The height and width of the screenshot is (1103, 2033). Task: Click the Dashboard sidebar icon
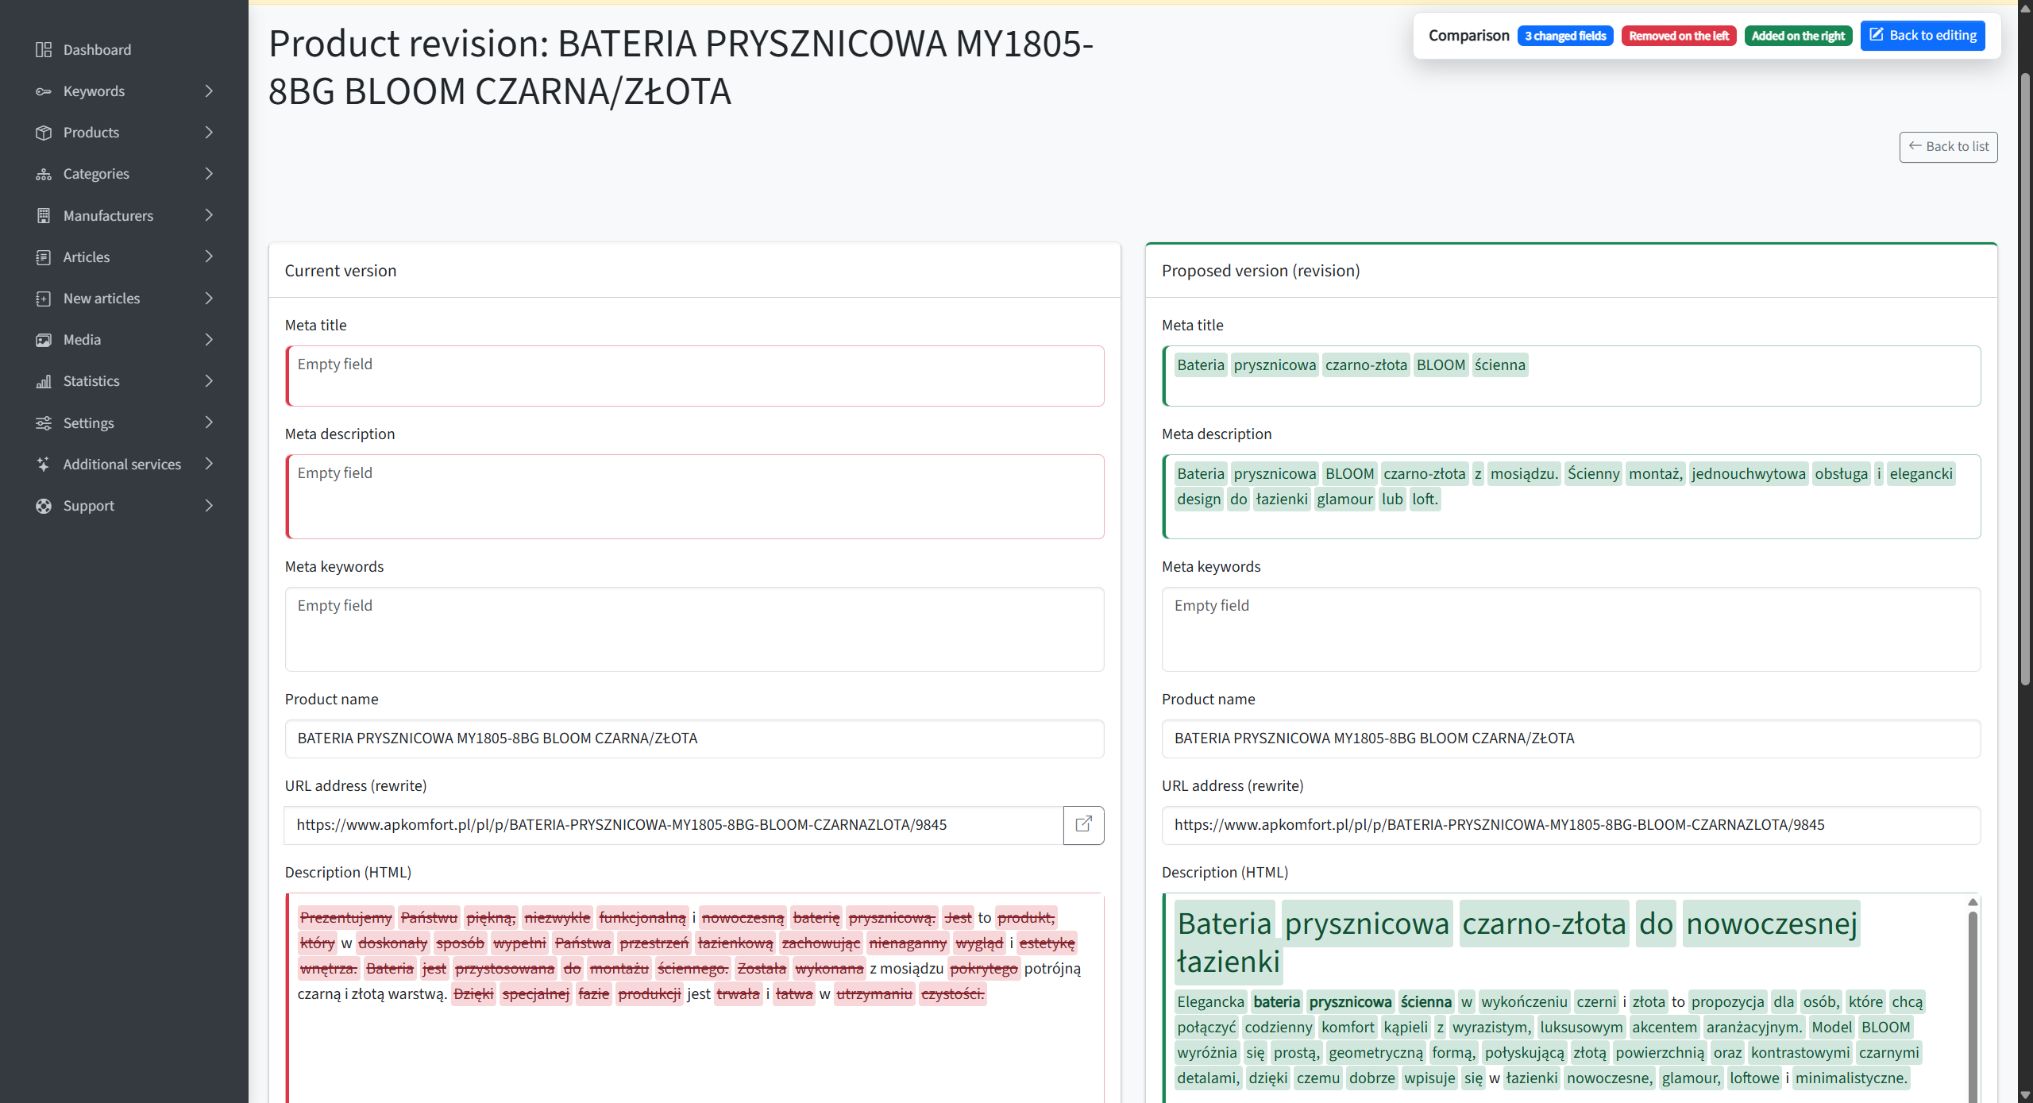(x=43, y=50)
